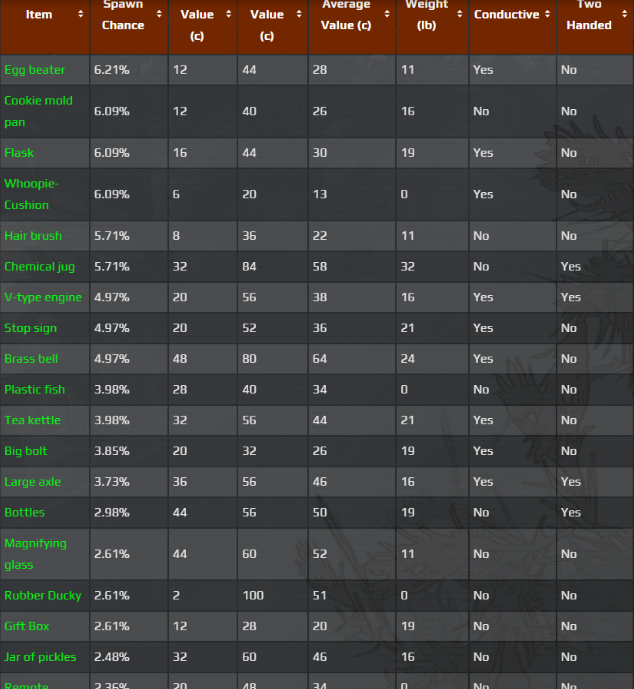Click the Conductive column sort arrows

pyautogui.click(x=547, y=15)
